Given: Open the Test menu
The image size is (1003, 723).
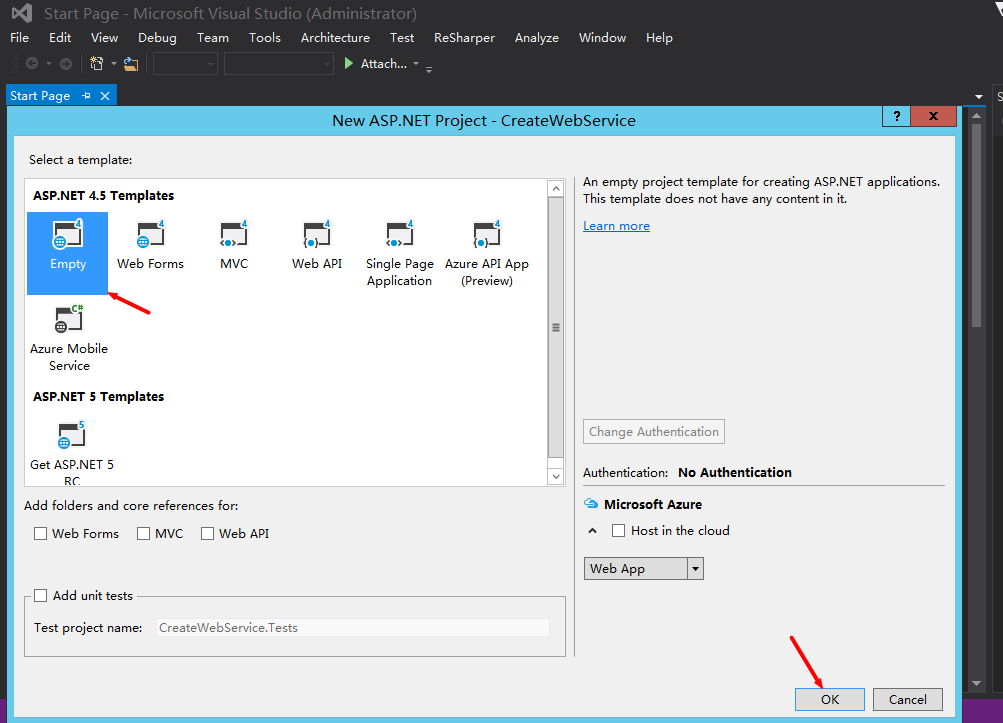Looking at the screenshot, I should [402, 38].
